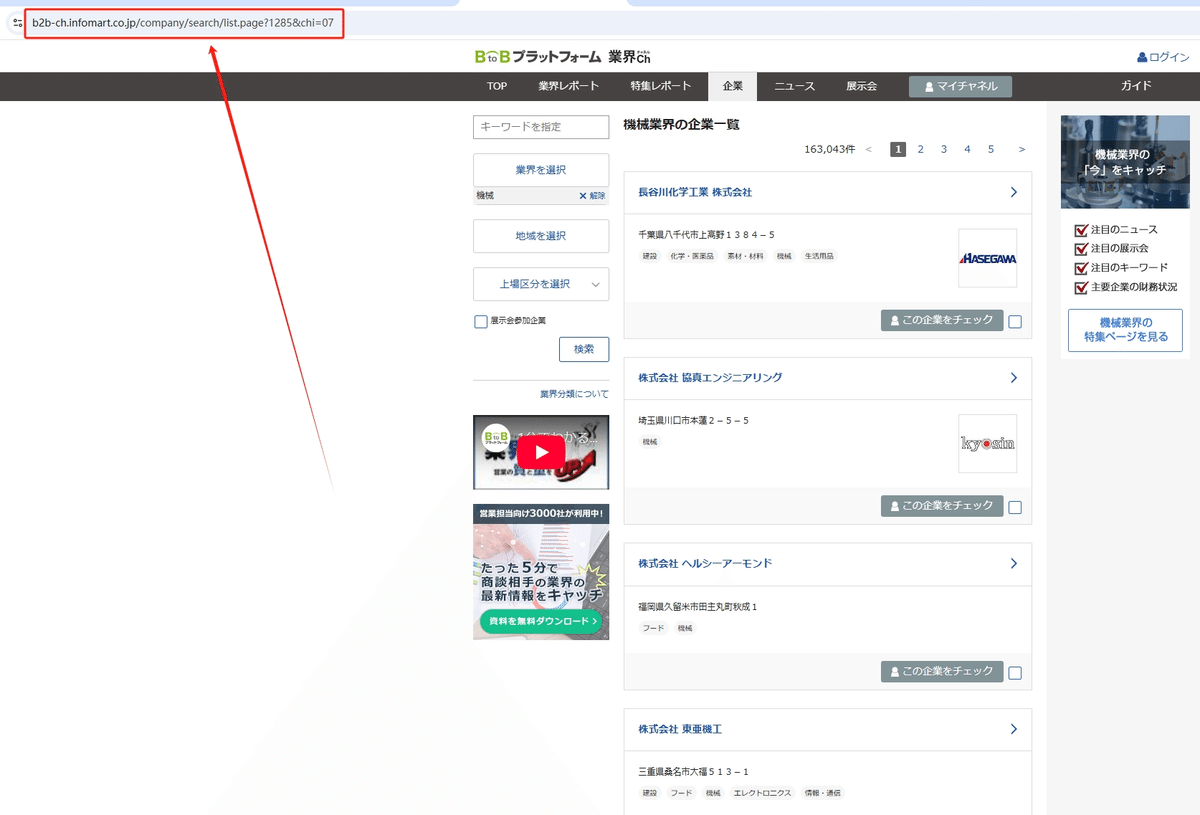
Task: Tick the checkbox for ヘルシーアーモンド card
Action: (x=1015, y=673)
